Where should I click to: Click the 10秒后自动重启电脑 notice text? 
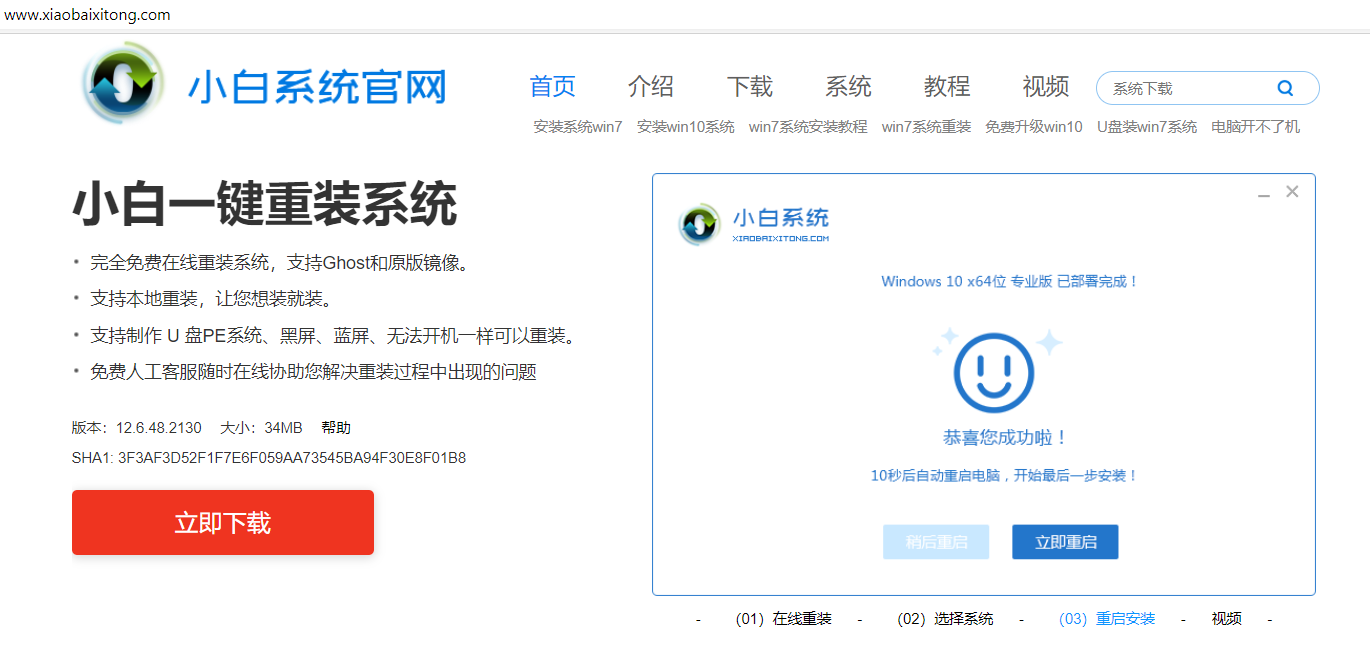(1005, 476)
